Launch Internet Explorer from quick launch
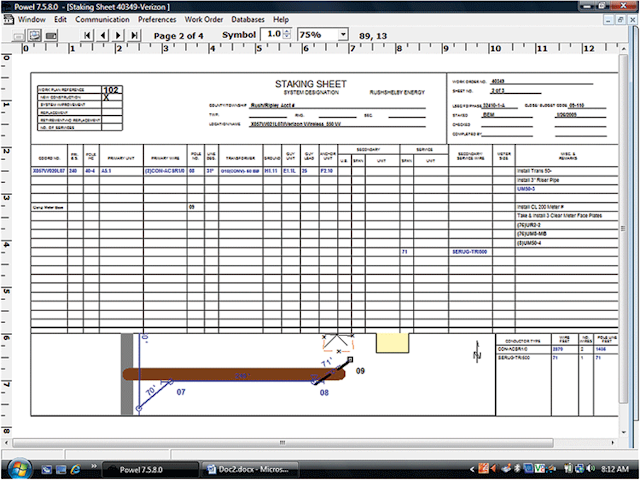 click(x=76, y=469)
